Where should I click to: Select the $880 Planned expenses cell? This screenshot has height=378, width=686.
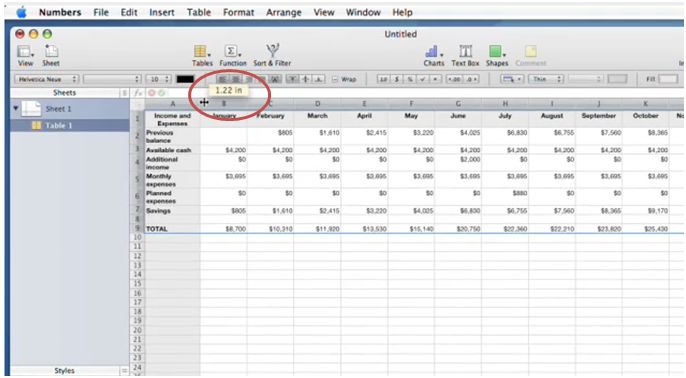coord(505,197)
